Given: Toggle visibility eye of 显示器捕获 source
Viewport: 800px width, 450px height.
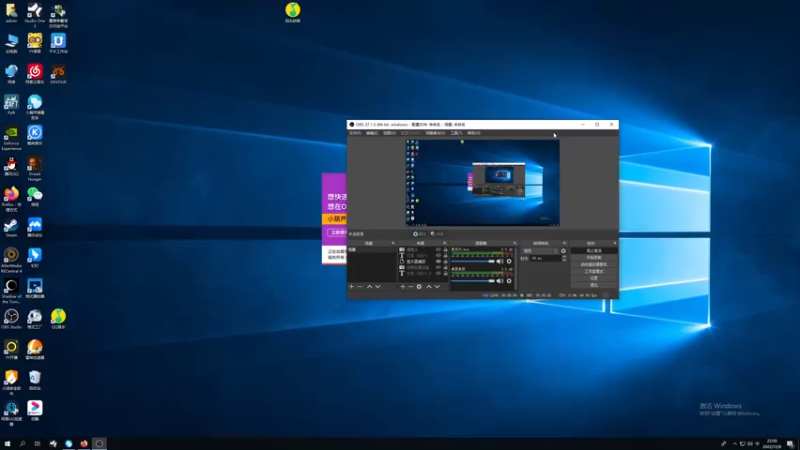Looking at the screenshot, I should click(x=438, y=261).
